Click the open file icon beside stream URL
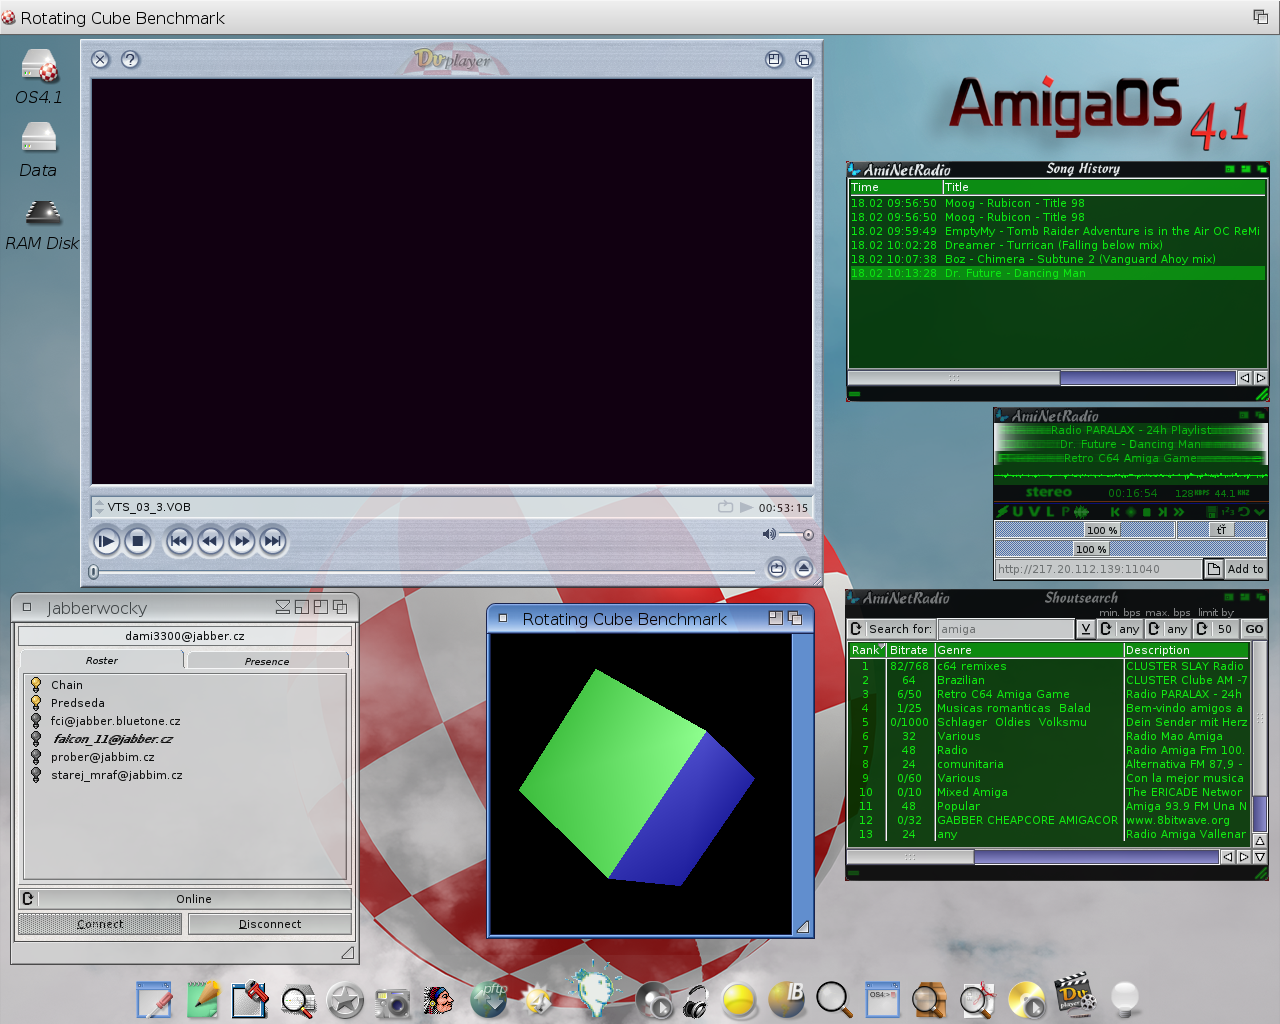1280x1024 pixels. 1214,569
